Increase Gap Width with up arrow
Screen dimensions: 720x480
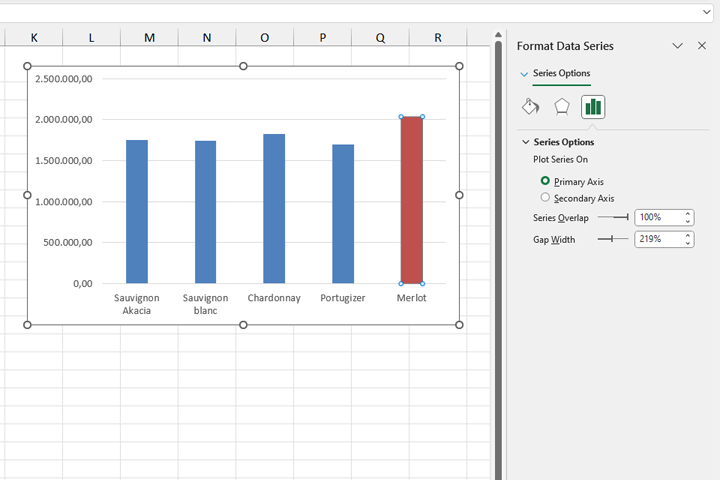coord(688,235)
